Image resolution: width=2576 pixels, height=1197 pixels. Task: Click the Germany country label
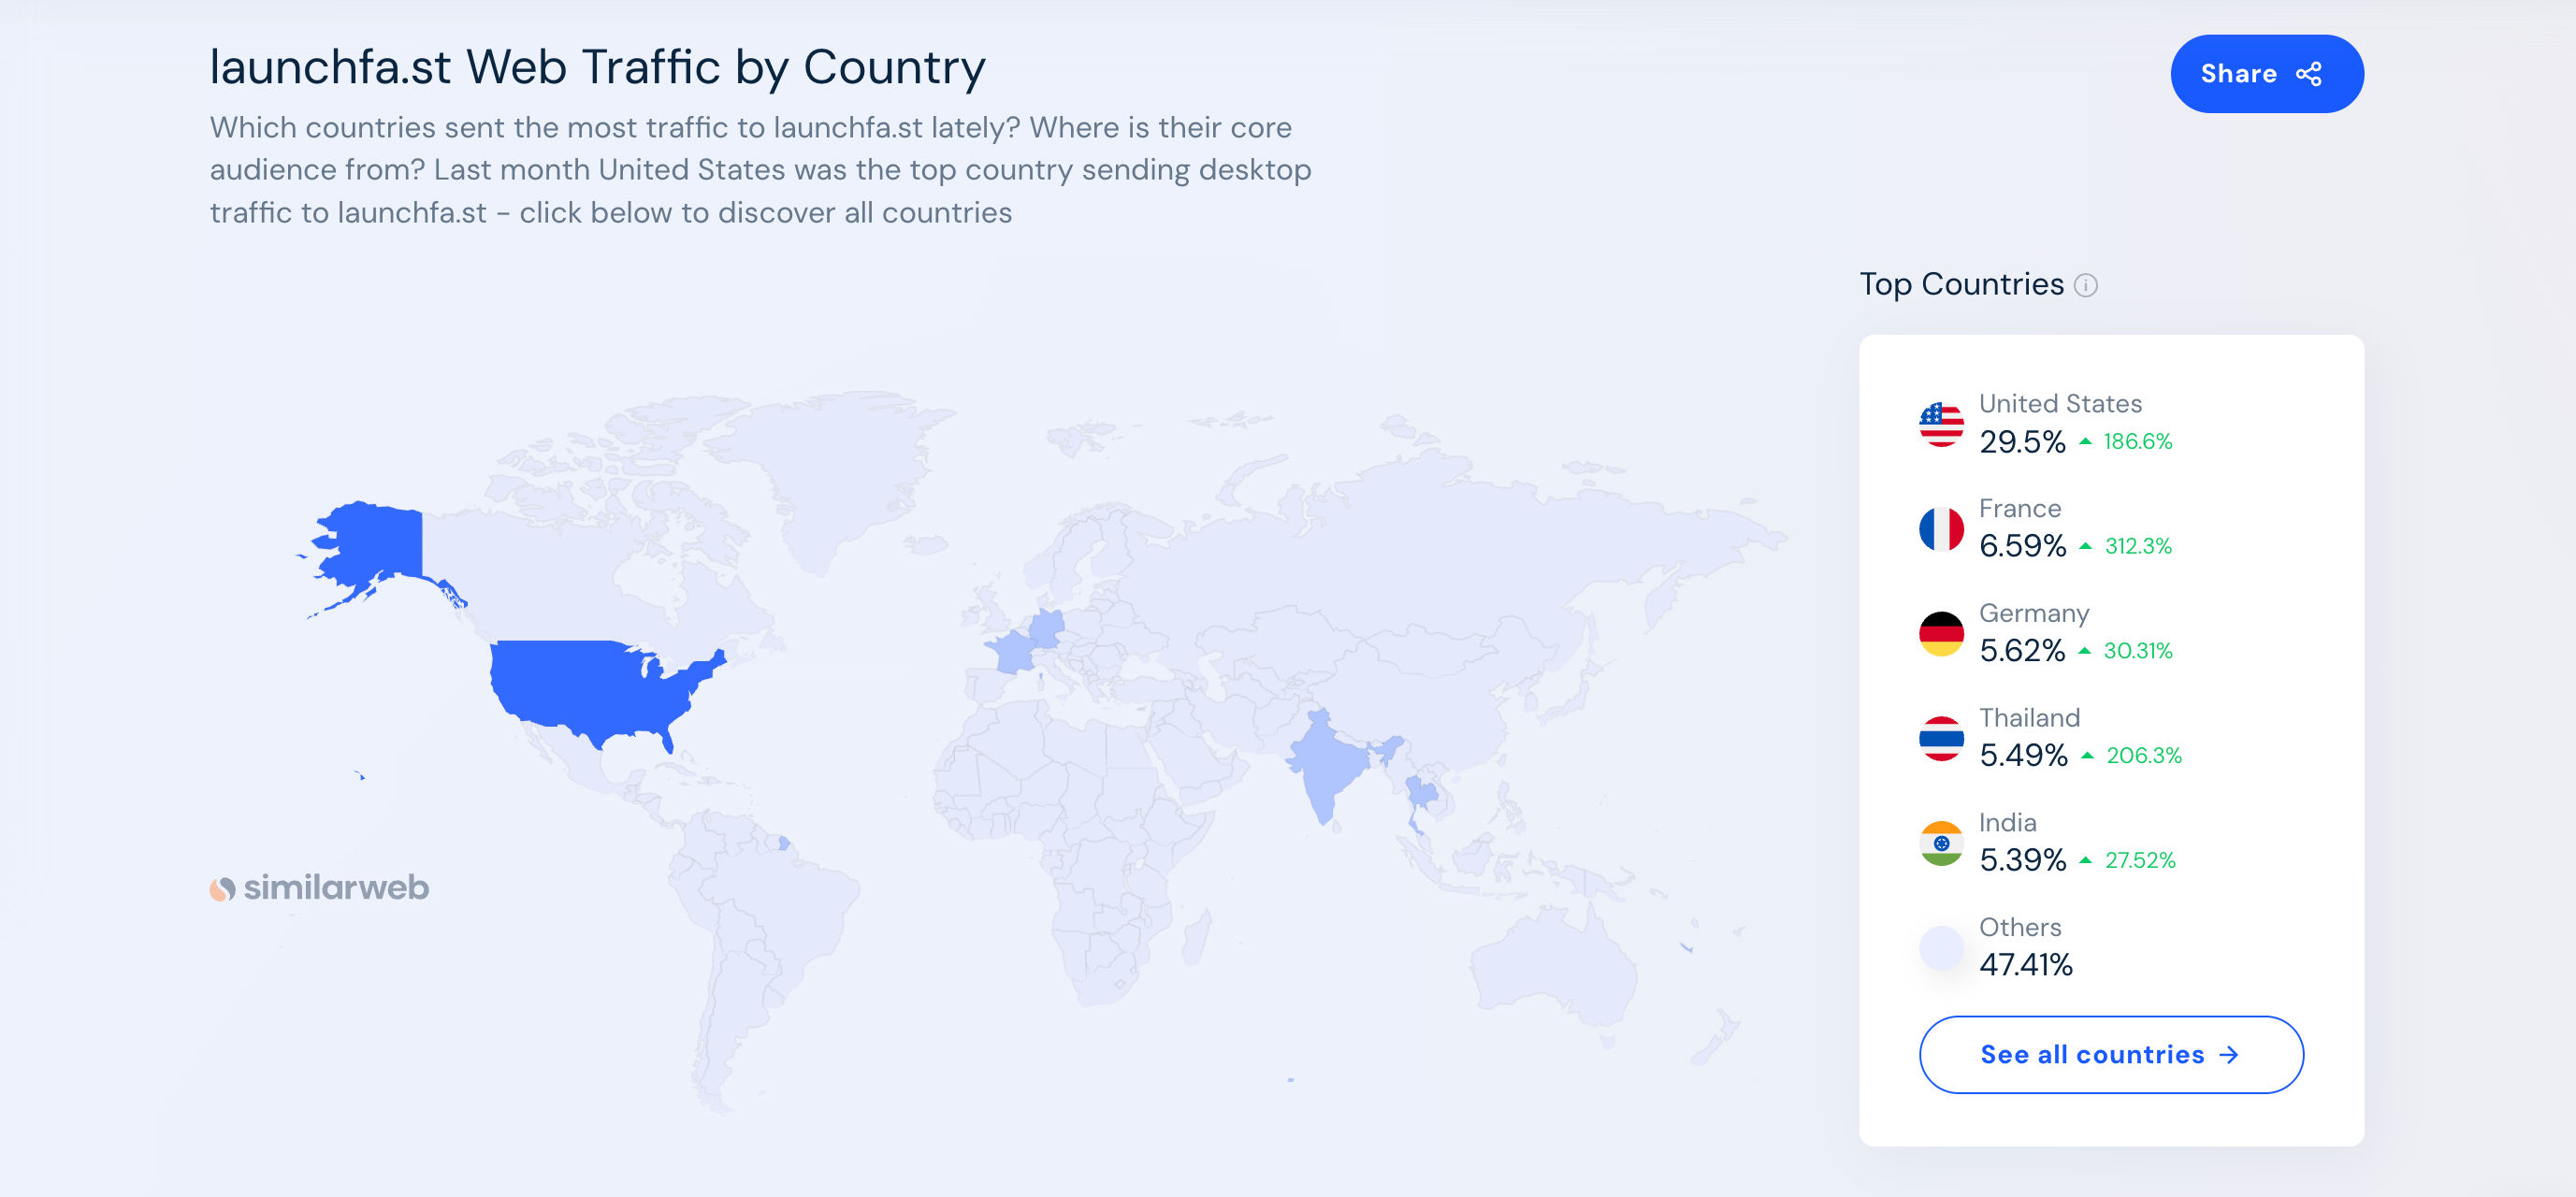coord(2033,613)
